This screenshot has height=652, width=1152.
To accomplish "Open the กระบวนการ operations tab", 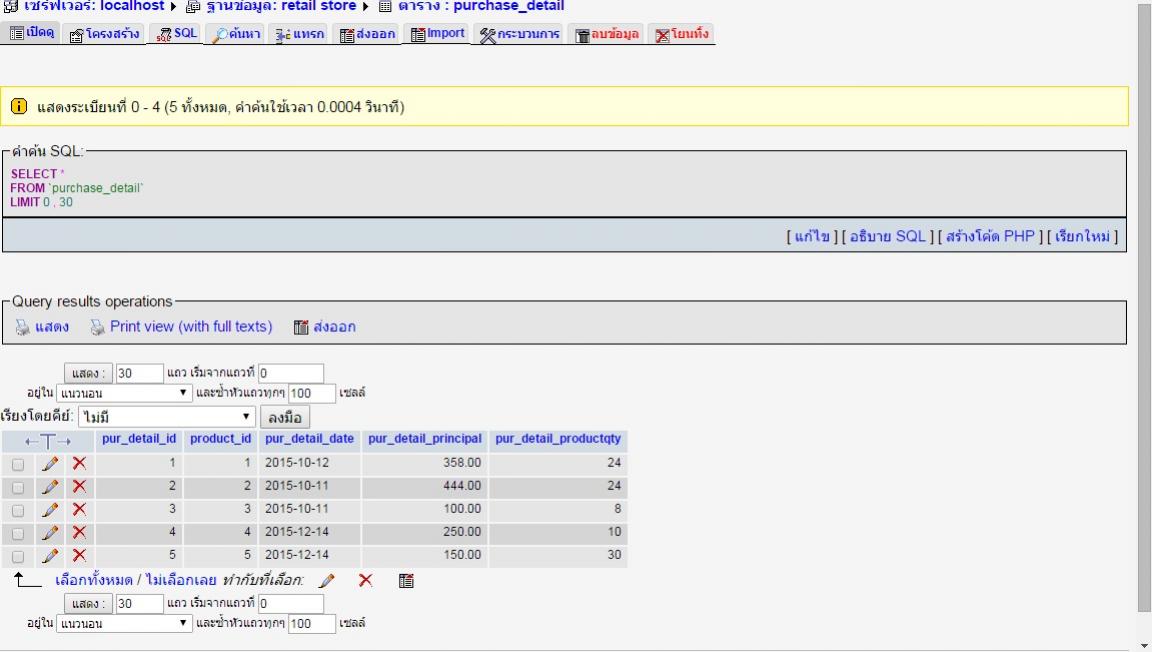I will (519, 34).
